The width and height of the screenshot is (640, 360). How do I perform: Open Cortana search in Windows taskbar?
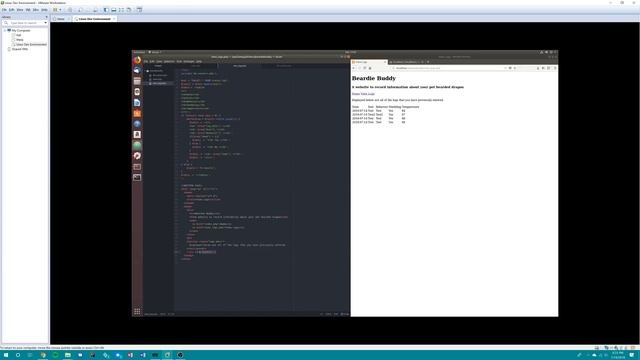click(18, 355)
